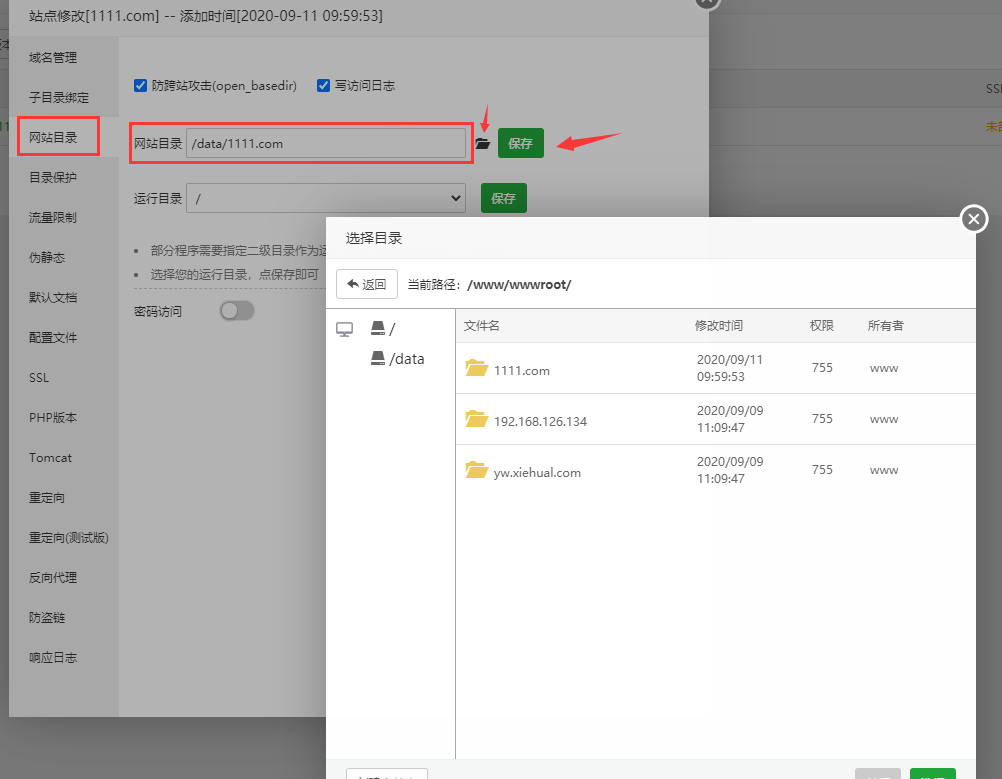Click the 网站目录 path input field
This screenshot has width=1002, height=779.
pos(326,143)
